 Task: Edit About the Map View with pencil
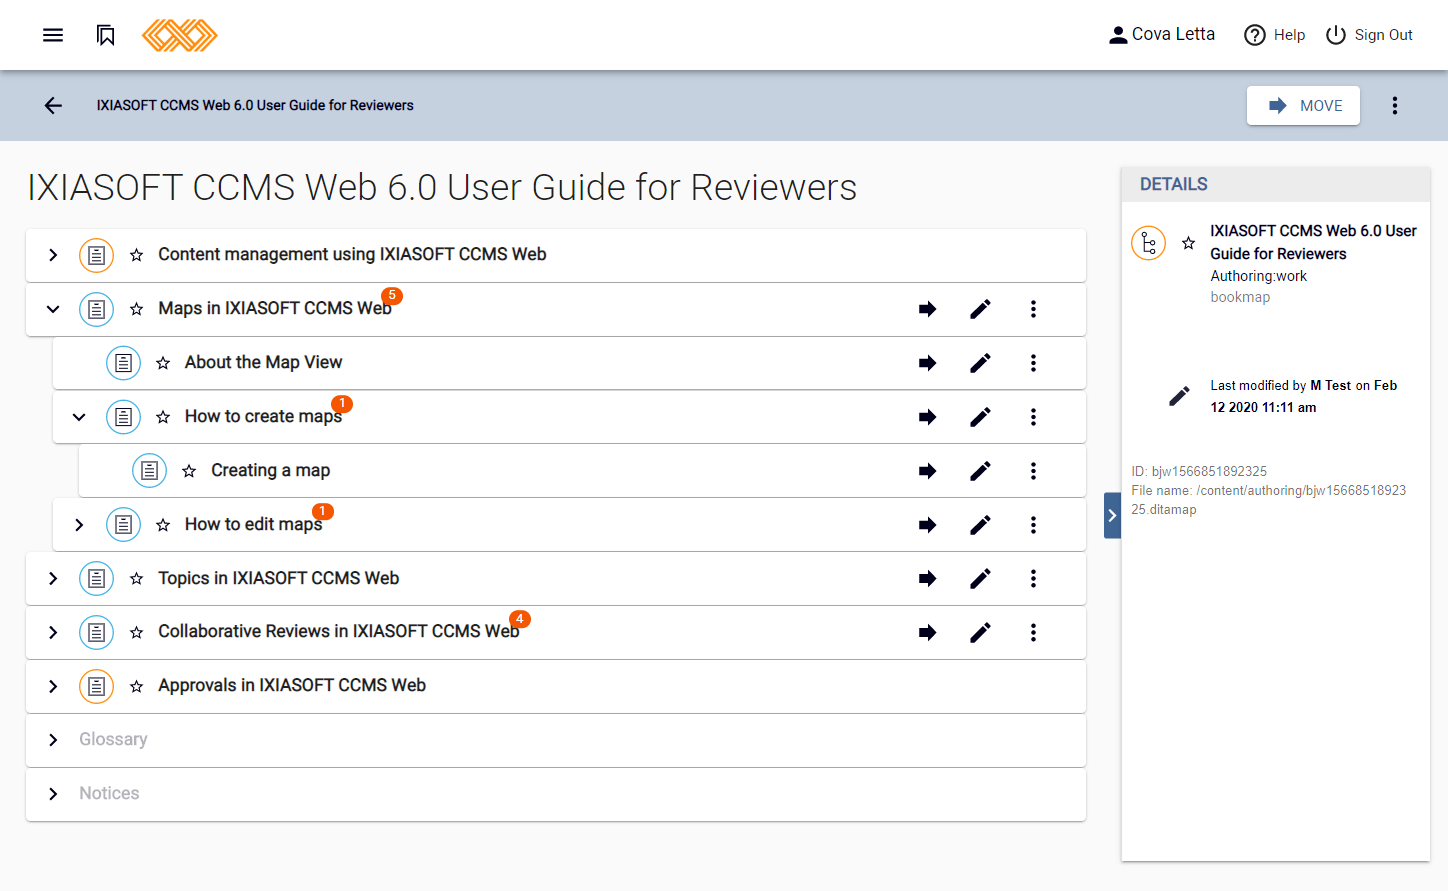(x=980, y=363)
